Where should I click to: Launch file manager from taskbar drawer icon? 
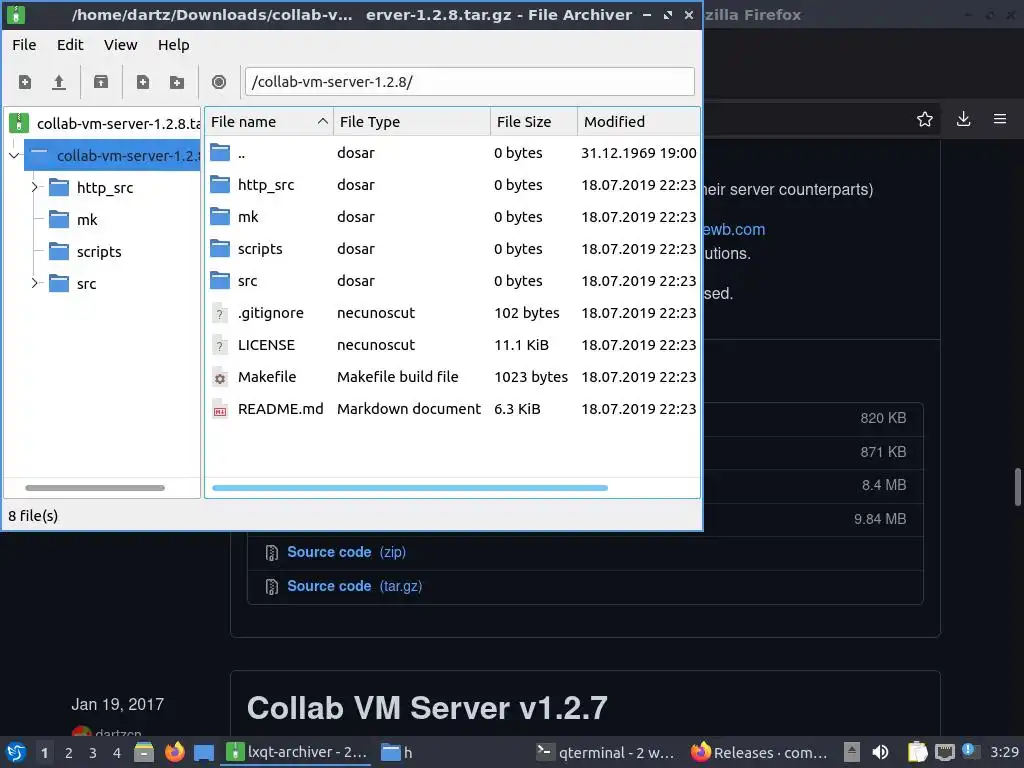click(x=144, y=752)
